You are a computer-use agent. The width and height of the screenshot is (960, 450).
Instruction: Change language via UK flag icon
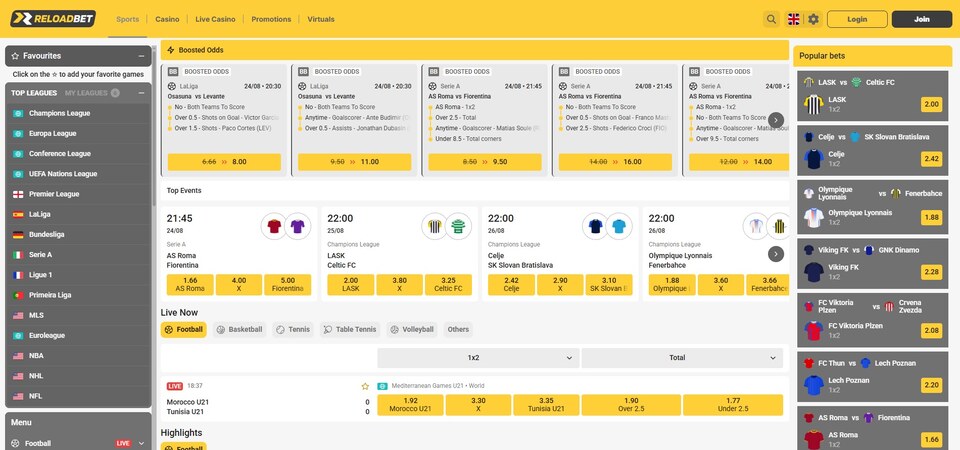click(793, 19)
